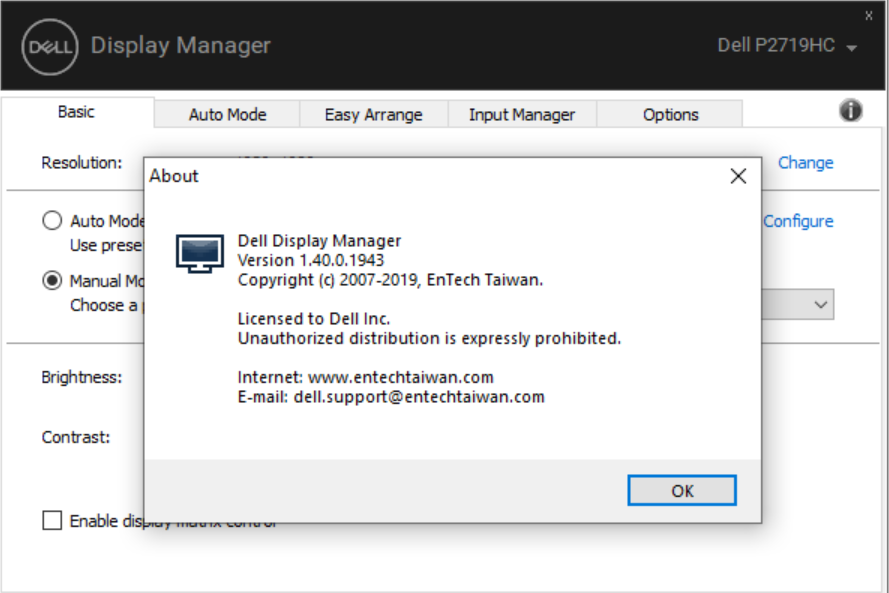Click the Configure link

coord(798,222)
